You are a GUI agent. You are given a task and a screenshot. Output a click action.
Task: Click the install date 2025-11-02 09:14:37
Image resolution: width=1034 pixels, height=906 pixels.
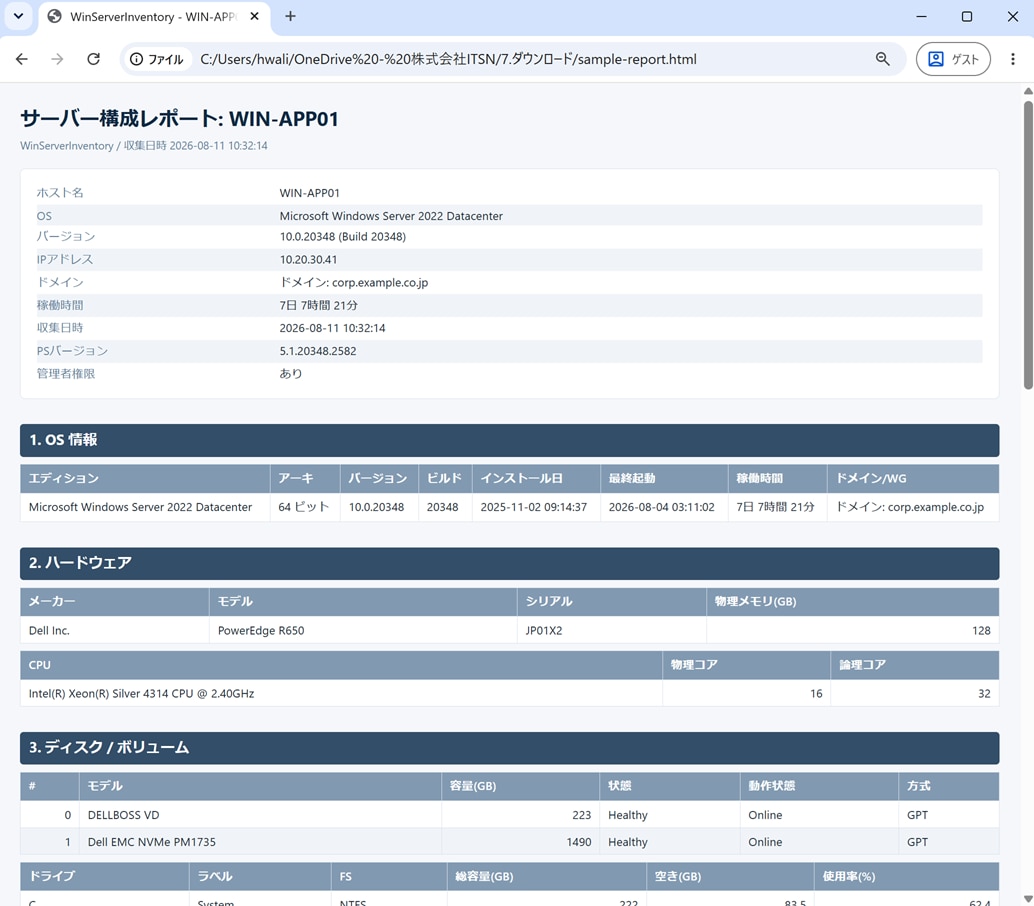(533, 507)
